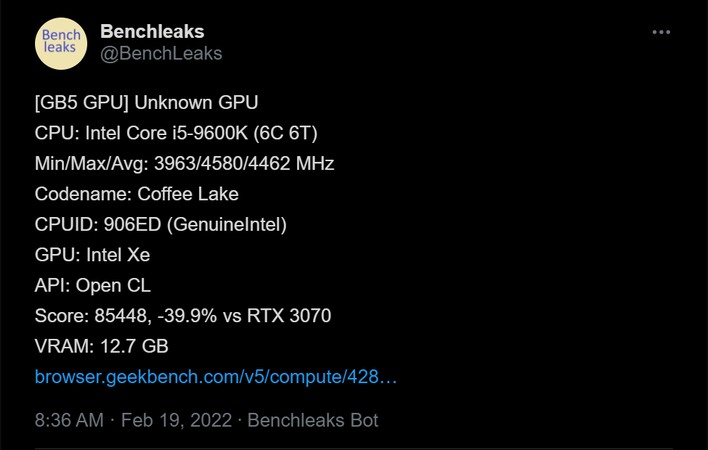Click the VRAM: 12.7 GB line

tap(102, 346)
